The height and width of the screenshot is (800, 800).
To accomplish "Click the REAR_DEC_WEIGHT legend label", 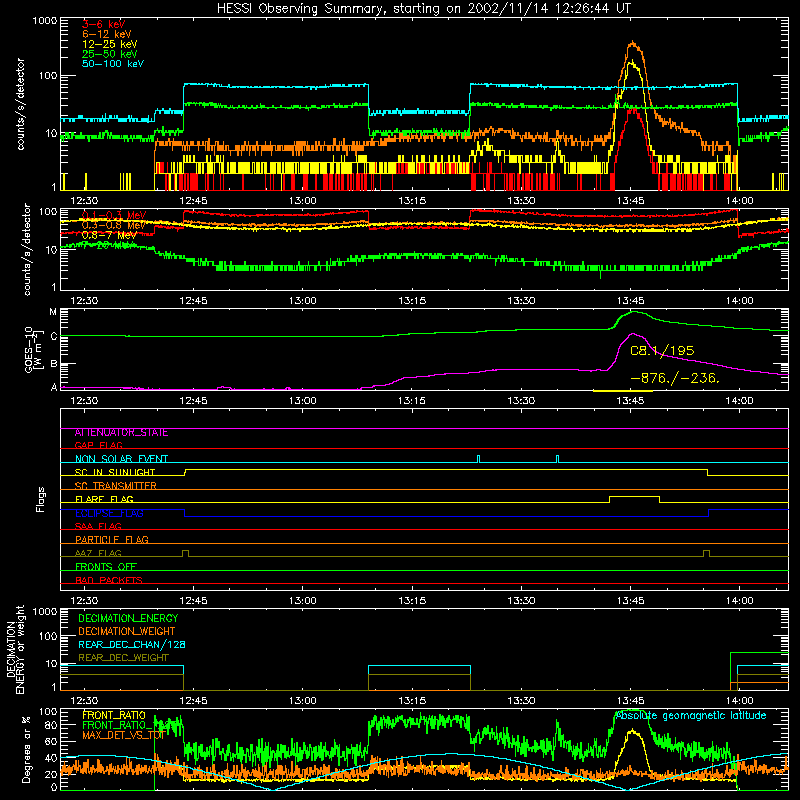I will tap(123, 658).
